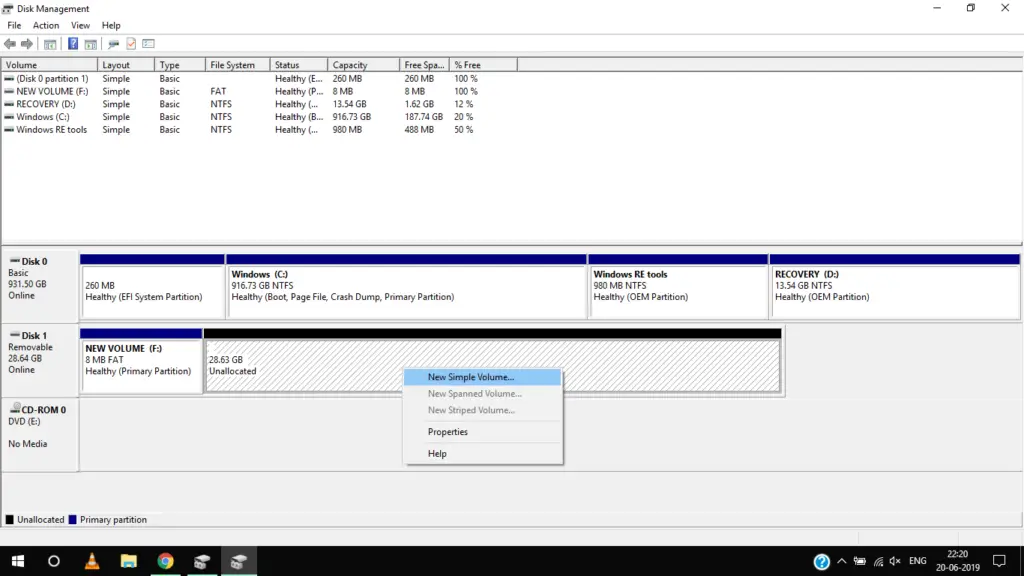Select Windows RE tools 980 MB partition block
Screen dimensions: 1024x576
(678, 287)
